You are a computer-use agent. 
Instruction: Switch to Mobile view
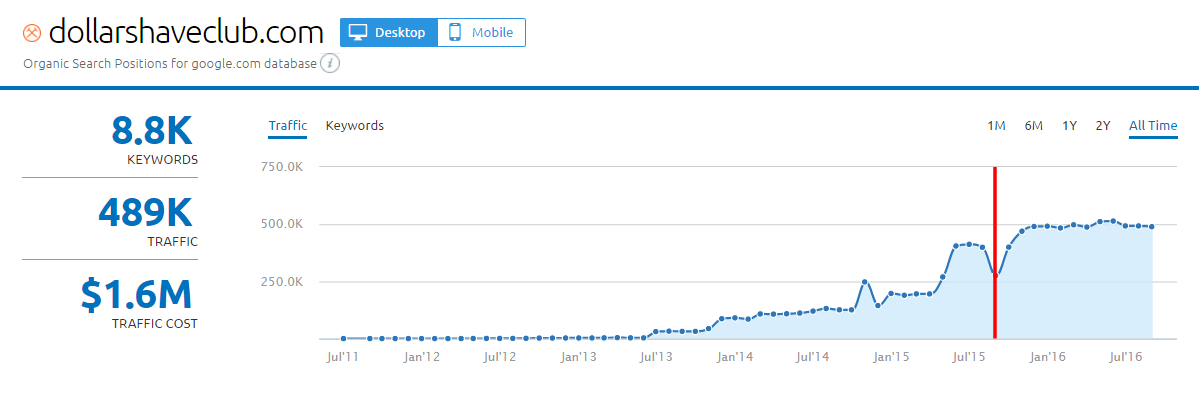pyautogui.click(x=482, y=33)
